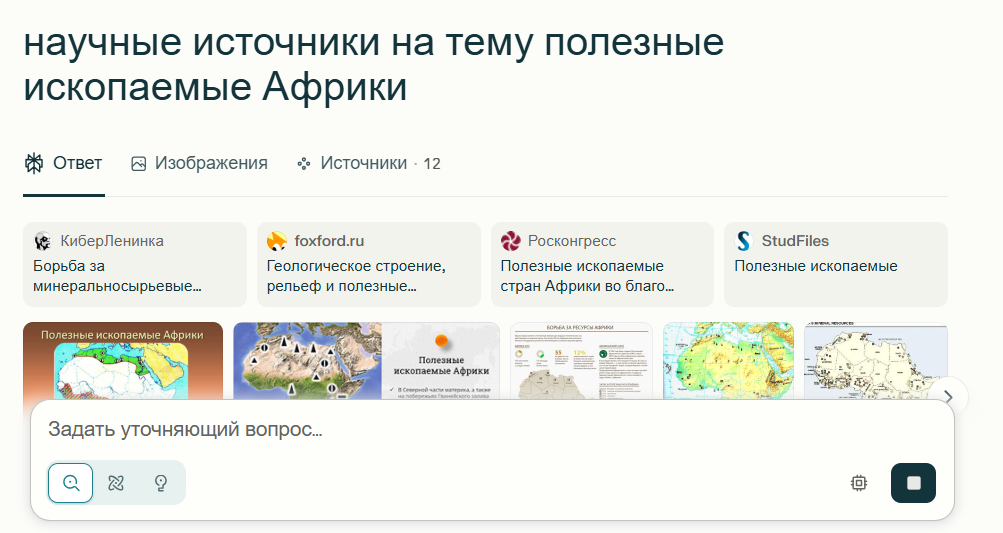The image size is (1003, 533).
Task: Click the Ответ tab icon
Action: (x=34, y=163)
